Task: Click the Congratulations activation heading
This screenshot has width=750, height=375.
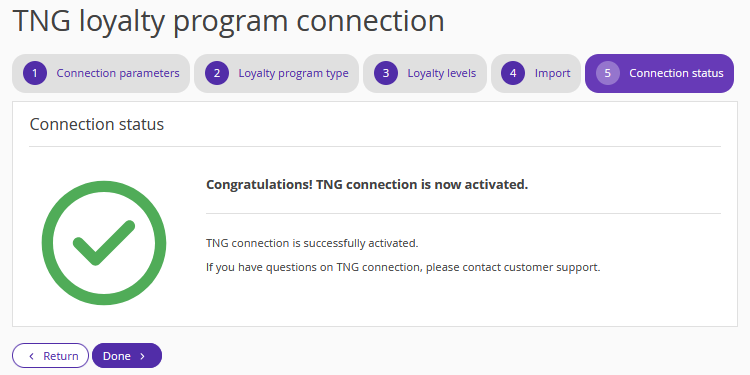Action: (x=367, y=185)
